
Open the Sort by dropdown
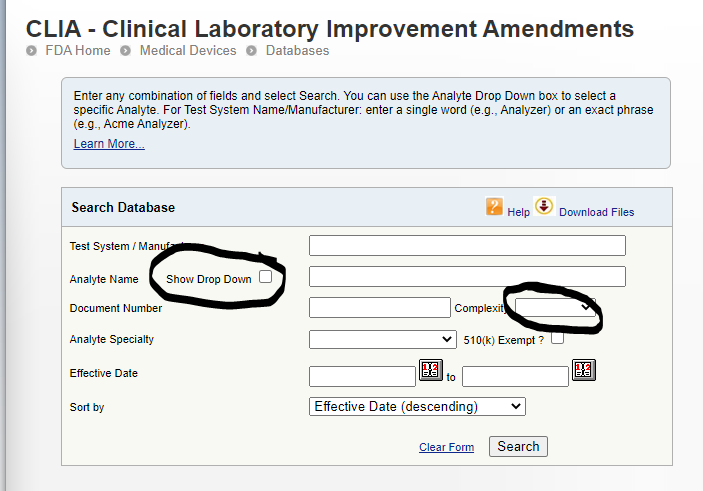(417, 406)
